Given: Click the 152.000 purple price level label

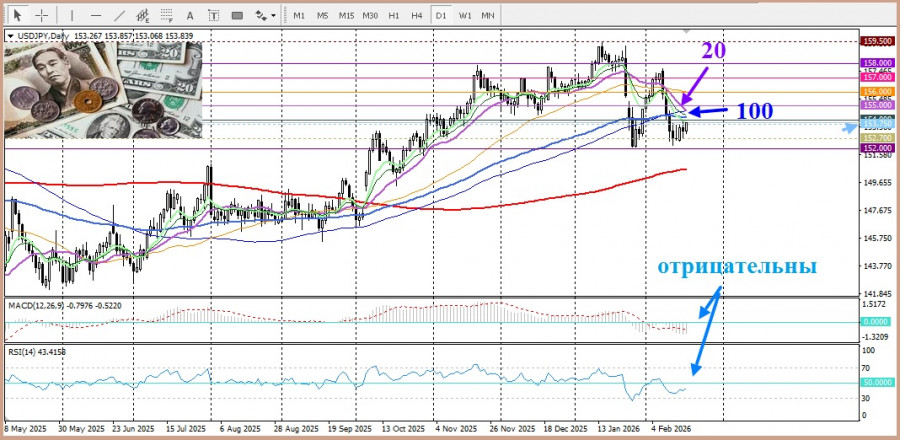Looking at the screenshot, I should point(877,147).
